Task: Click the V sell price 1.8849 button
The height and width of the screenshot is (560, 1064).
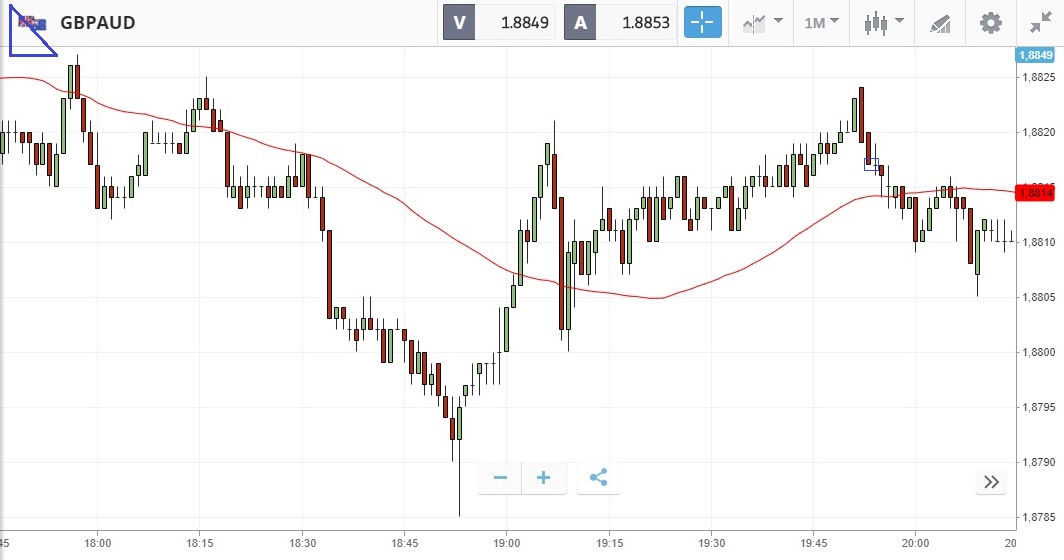Action: click(x=498, y=22)
